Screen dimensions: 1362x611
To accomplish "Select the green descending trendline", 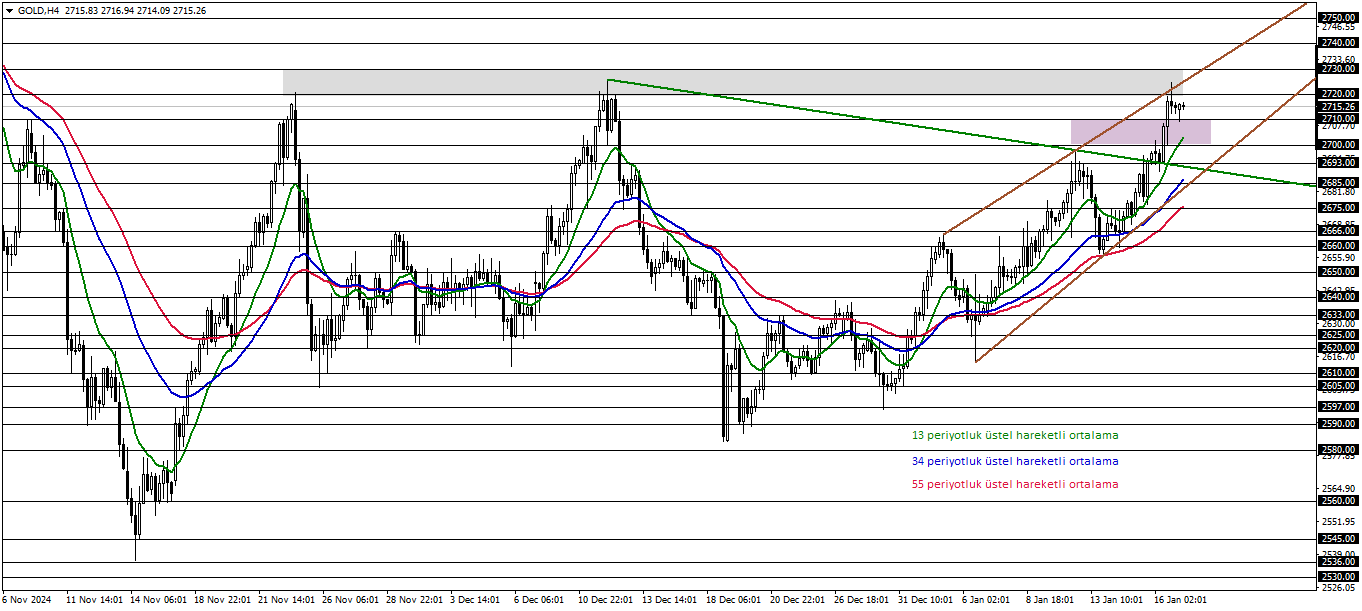I will [x=960, y=132].
